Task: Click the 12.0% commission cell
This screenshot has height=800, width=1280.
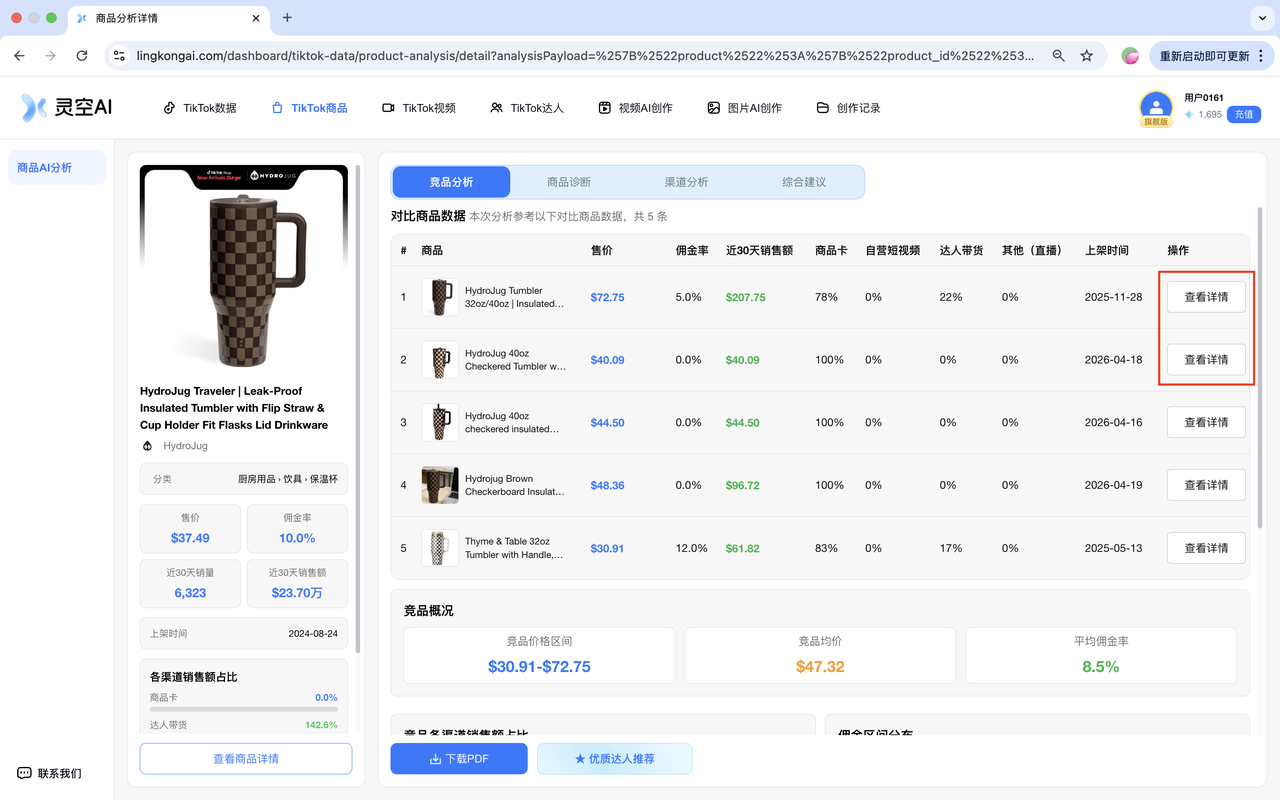Action: 691,548
